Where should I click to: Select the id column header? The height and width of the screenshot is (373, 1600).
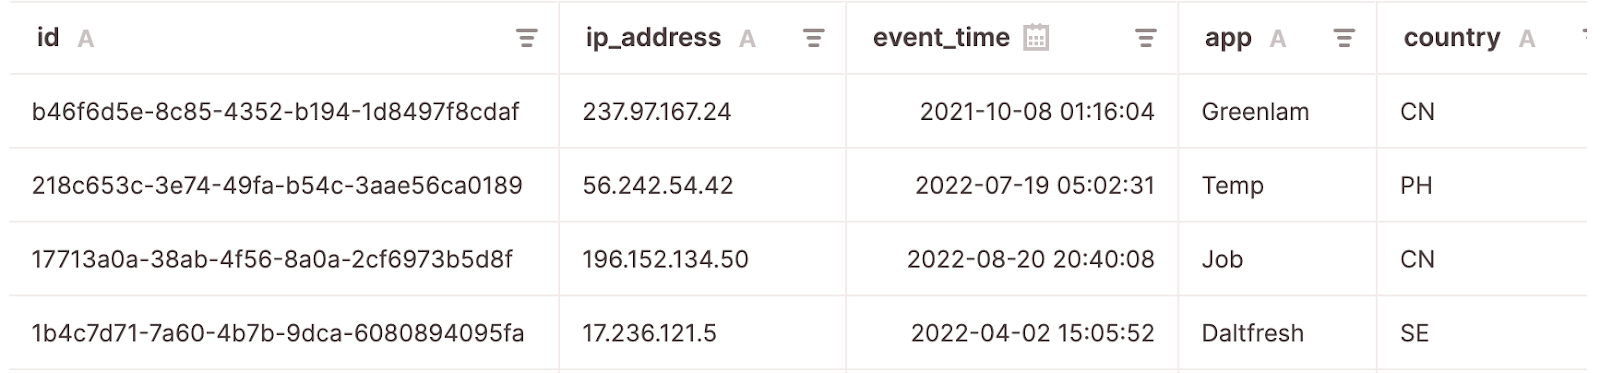284,38
